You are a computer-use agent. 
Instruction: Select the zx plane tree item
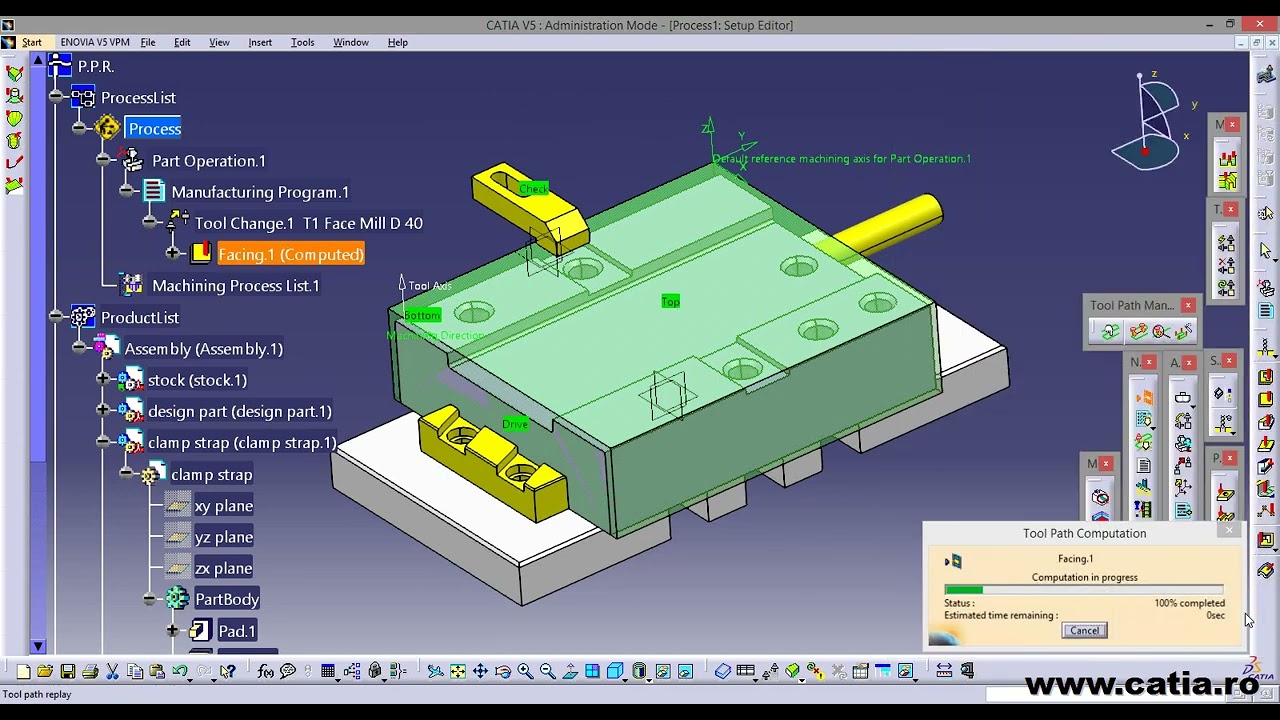(x=223, y=568)
